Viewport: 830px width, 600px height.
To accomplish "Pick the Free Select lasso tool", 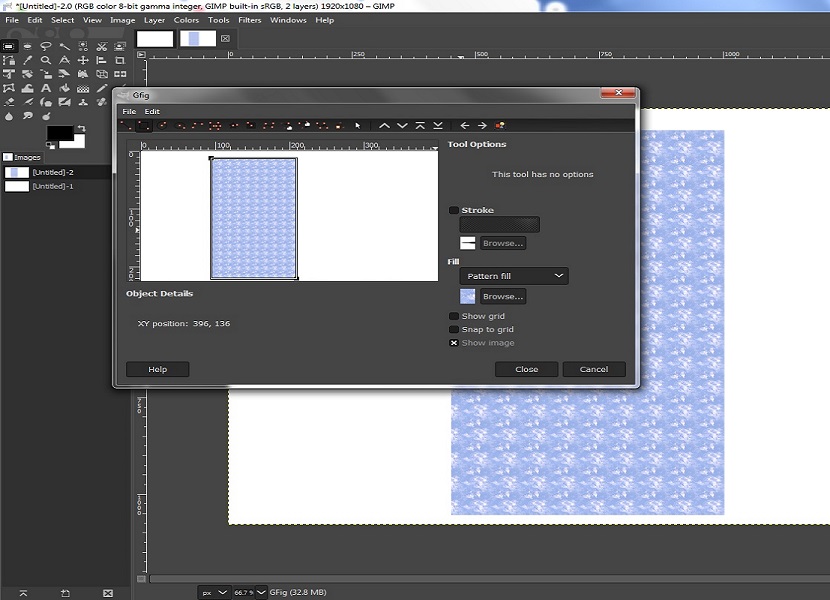I will [47, 46].
